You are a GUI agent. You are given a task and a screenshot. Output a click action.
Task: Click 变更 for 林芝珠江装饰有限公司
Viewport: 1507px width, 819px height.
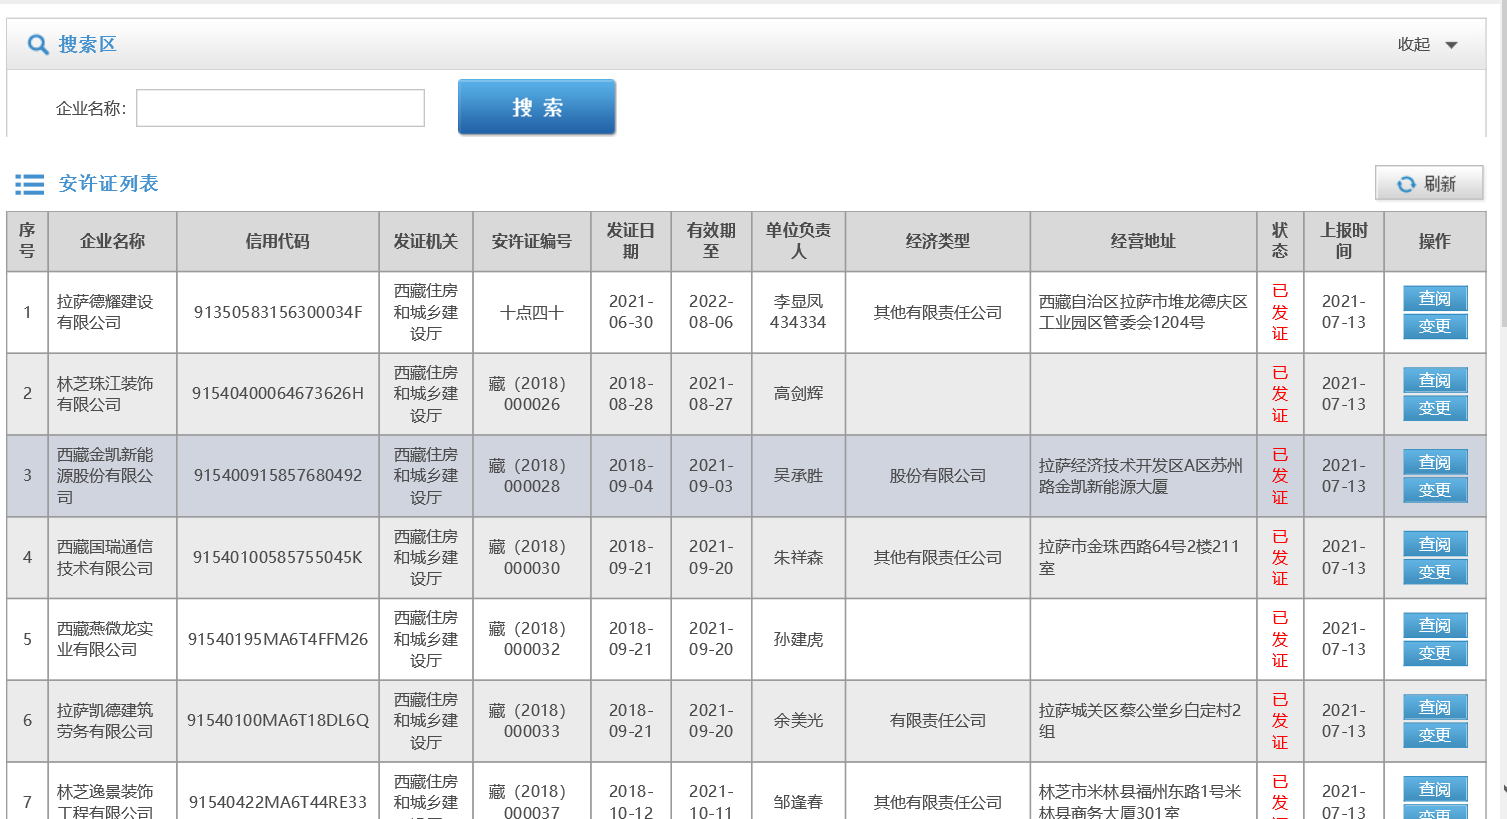tap(1434, 409)
